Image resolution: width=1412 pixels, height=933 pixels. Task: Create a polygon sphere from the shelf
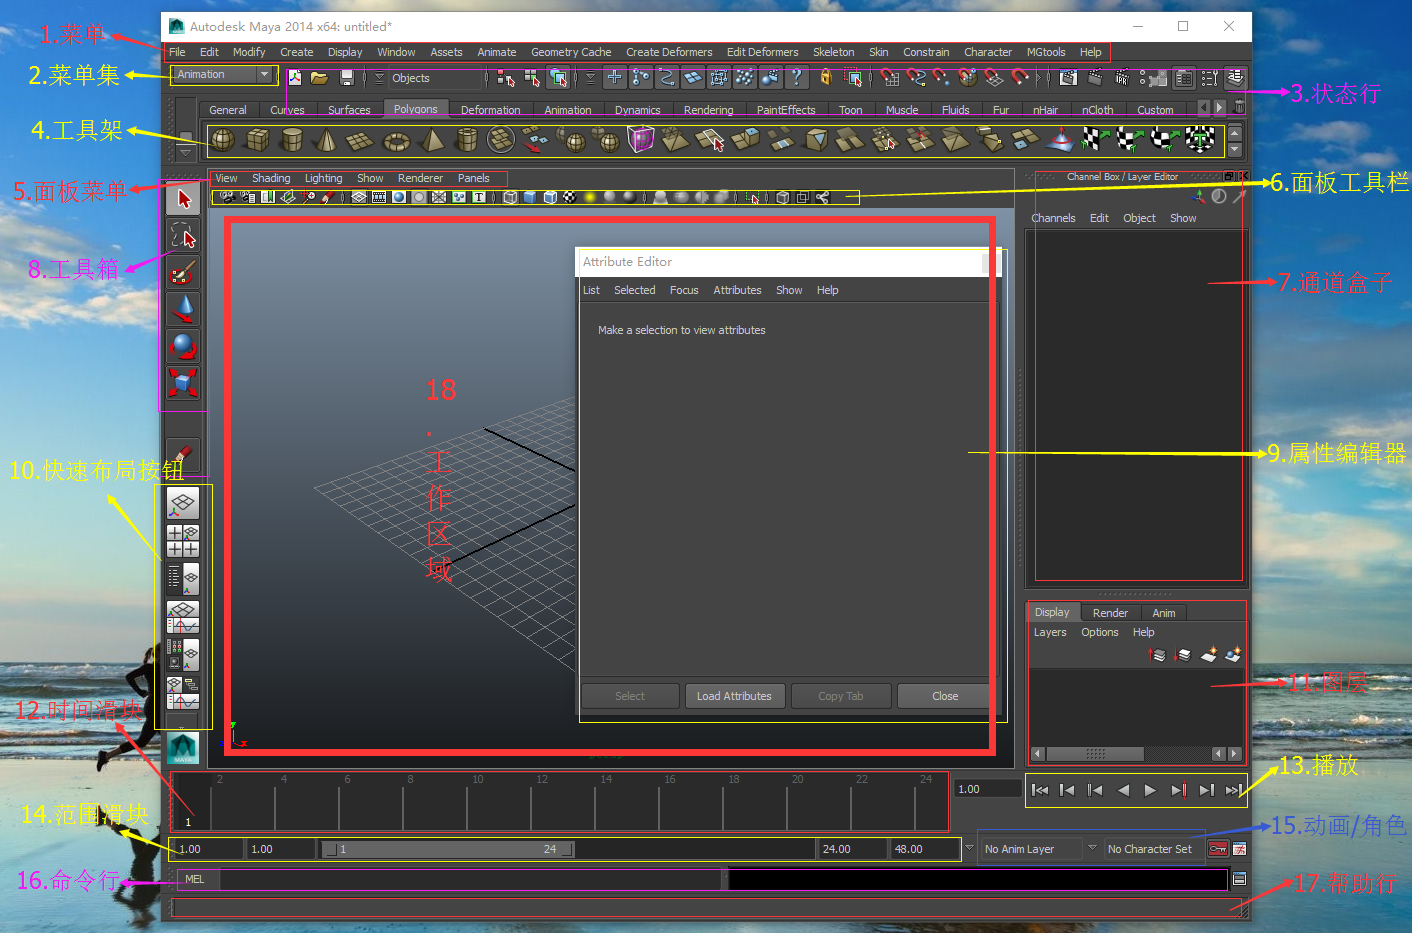click(x=223, y=140)
